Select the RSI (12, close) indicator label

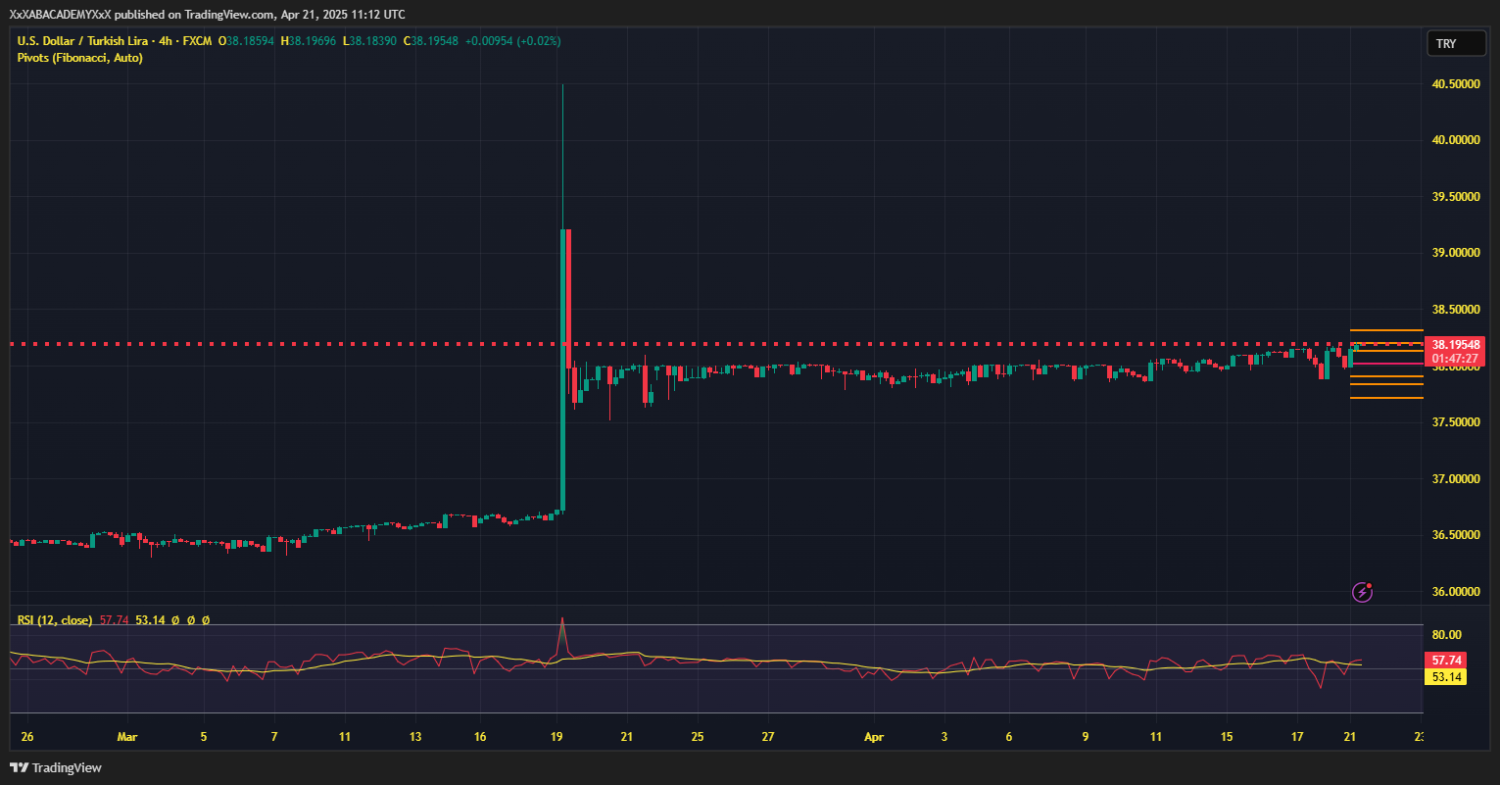pos(55,620)
